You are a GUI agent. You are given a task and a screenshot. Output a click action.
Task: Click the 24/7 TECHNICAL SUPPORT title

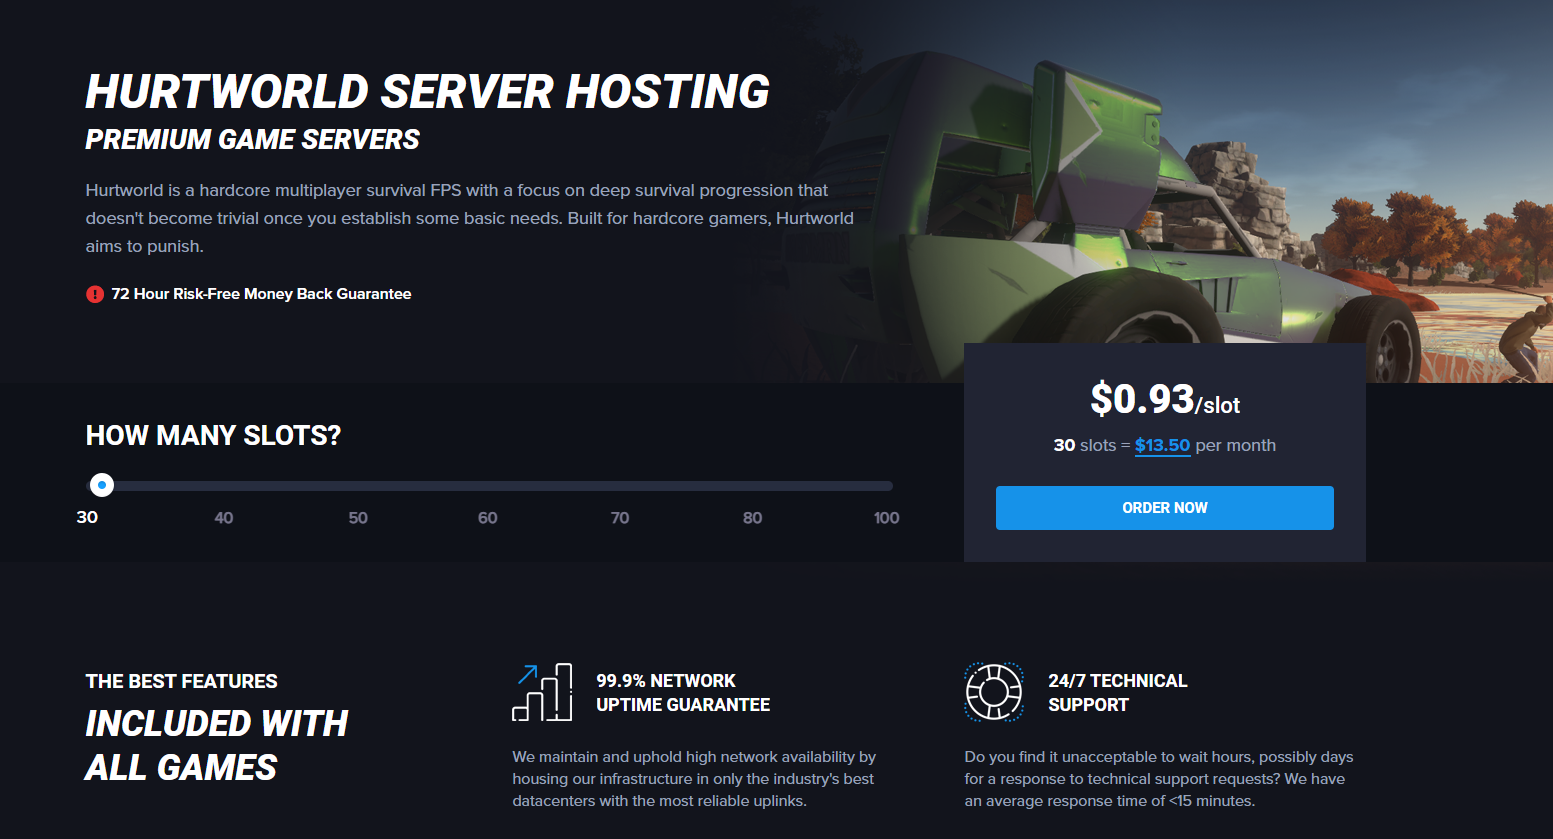1117,693
